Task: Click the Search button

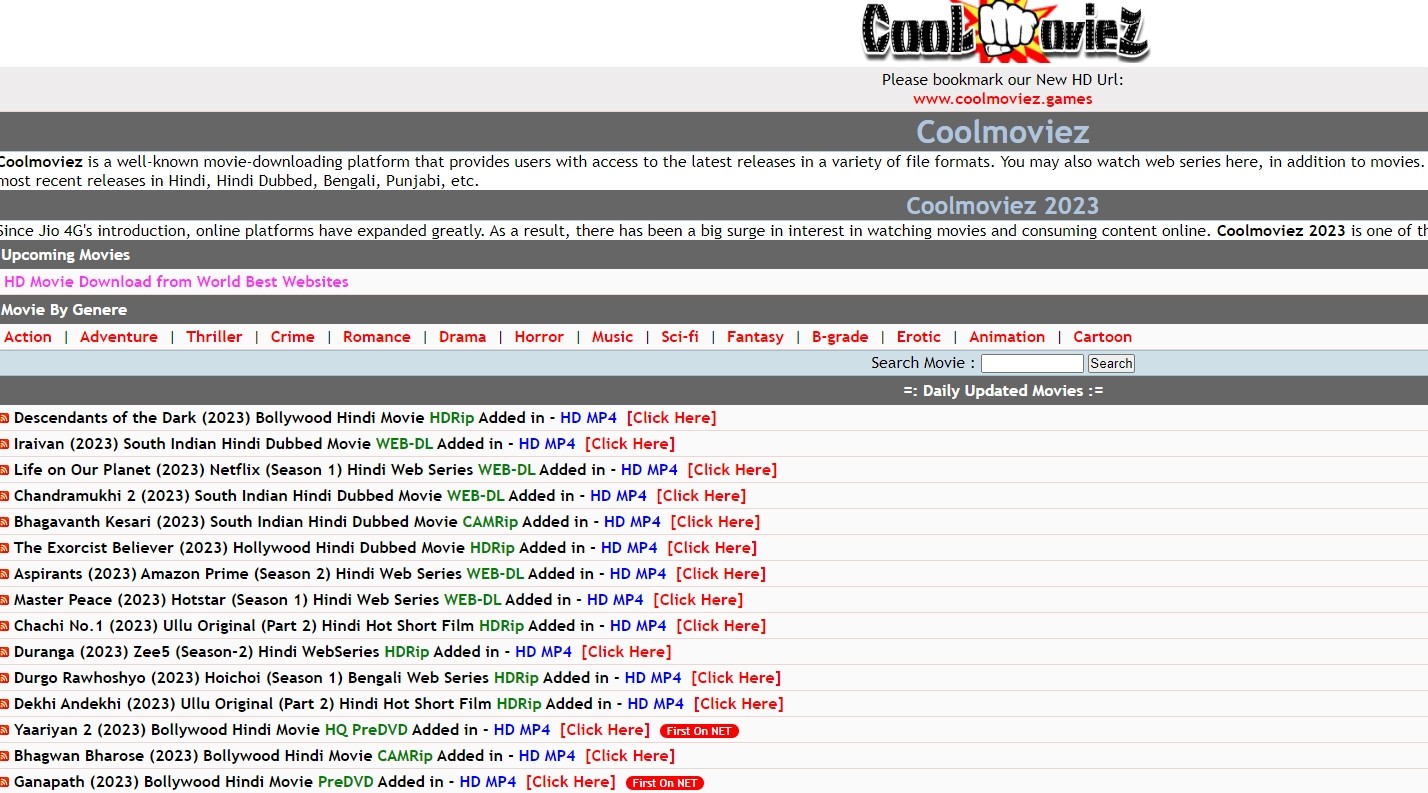Action: point(1111,363)
